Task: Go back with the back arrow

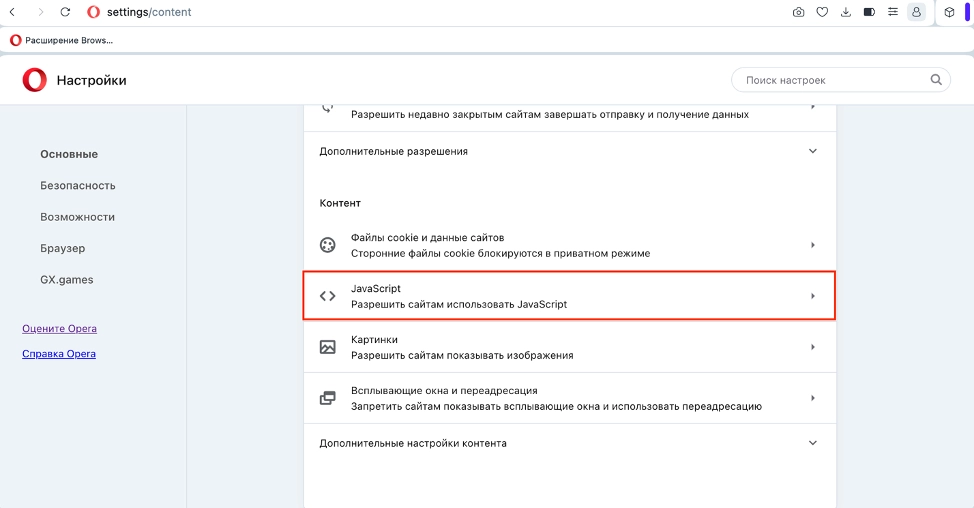Action: tap(12, 12)
